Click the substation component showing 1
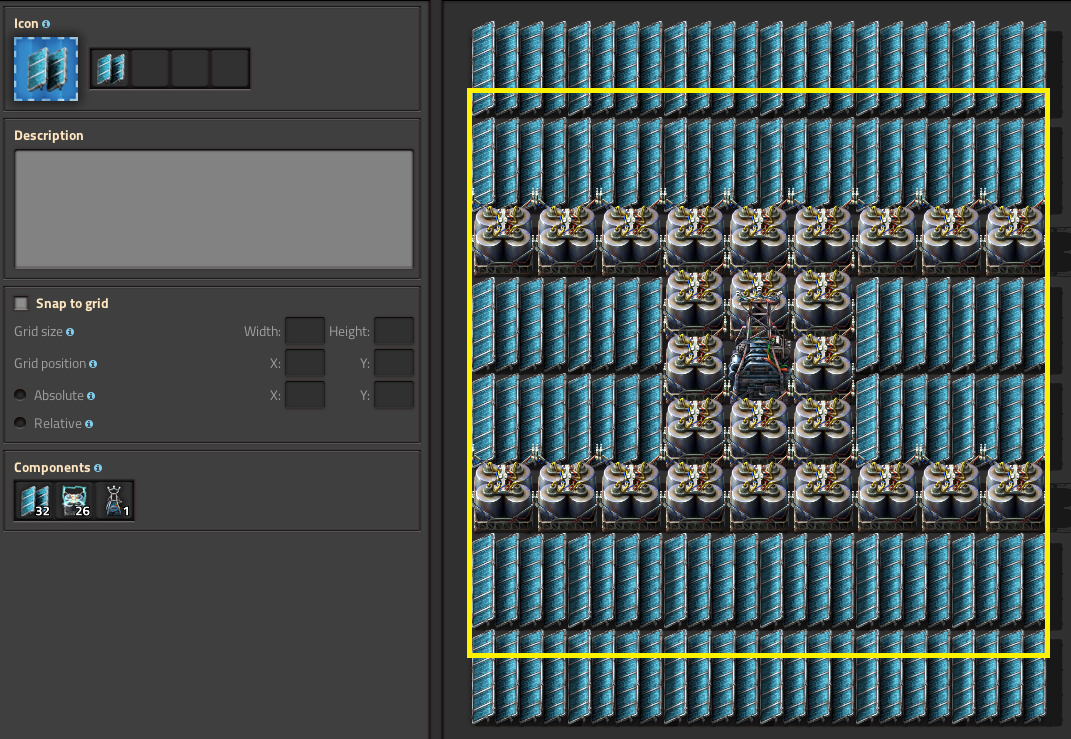 [x=114, y=501]
